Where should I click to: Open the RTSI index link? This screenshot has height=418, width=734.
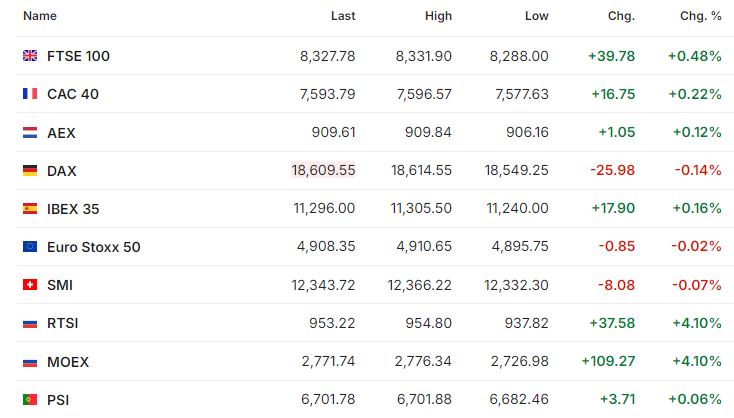coord(63,323)
